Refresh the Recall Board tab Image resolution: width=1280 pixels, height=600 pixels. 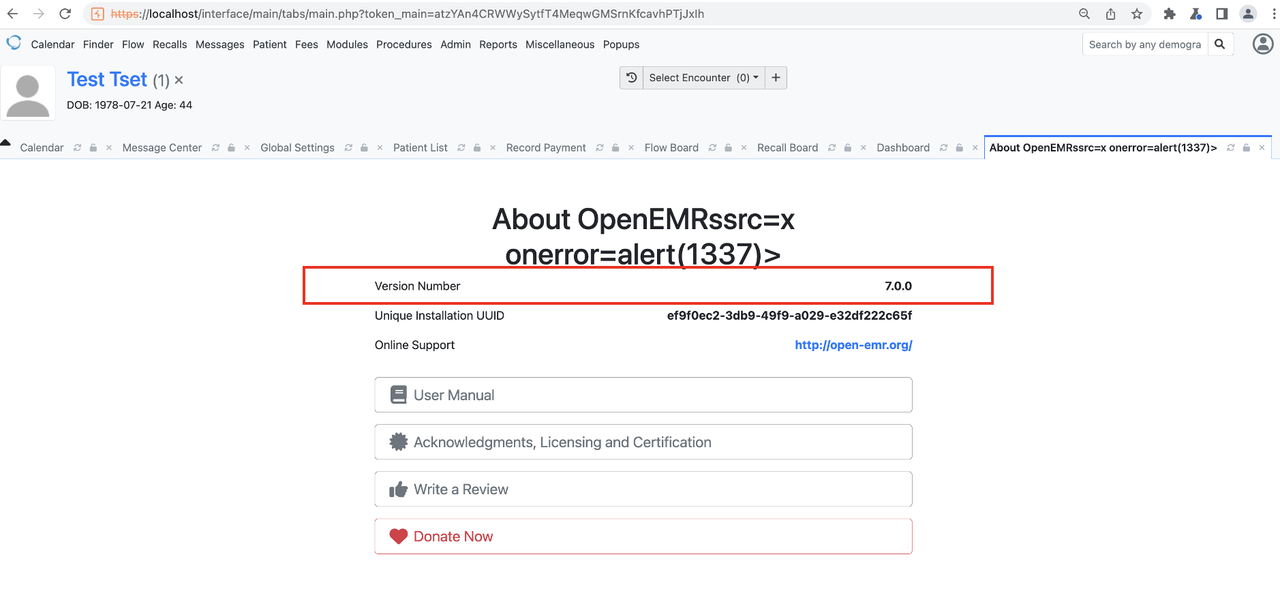pyautogui.click(x=832, y=148)
